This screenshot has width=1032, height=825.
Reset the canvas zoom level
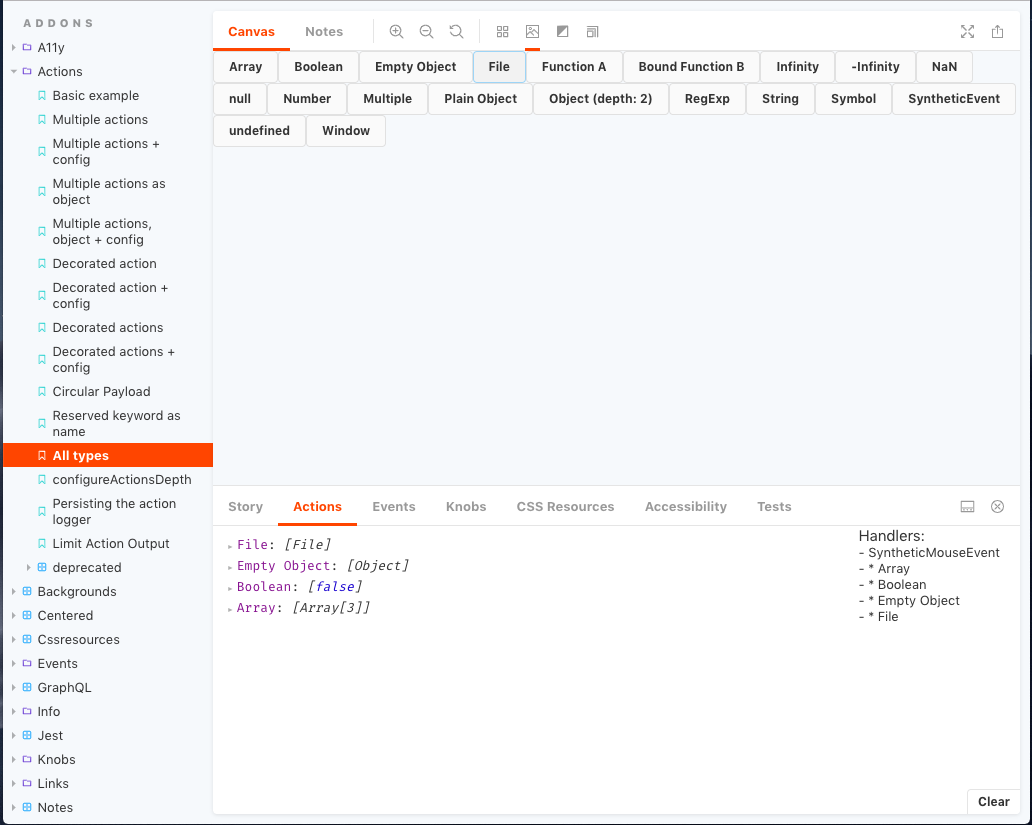pos(457,31)
